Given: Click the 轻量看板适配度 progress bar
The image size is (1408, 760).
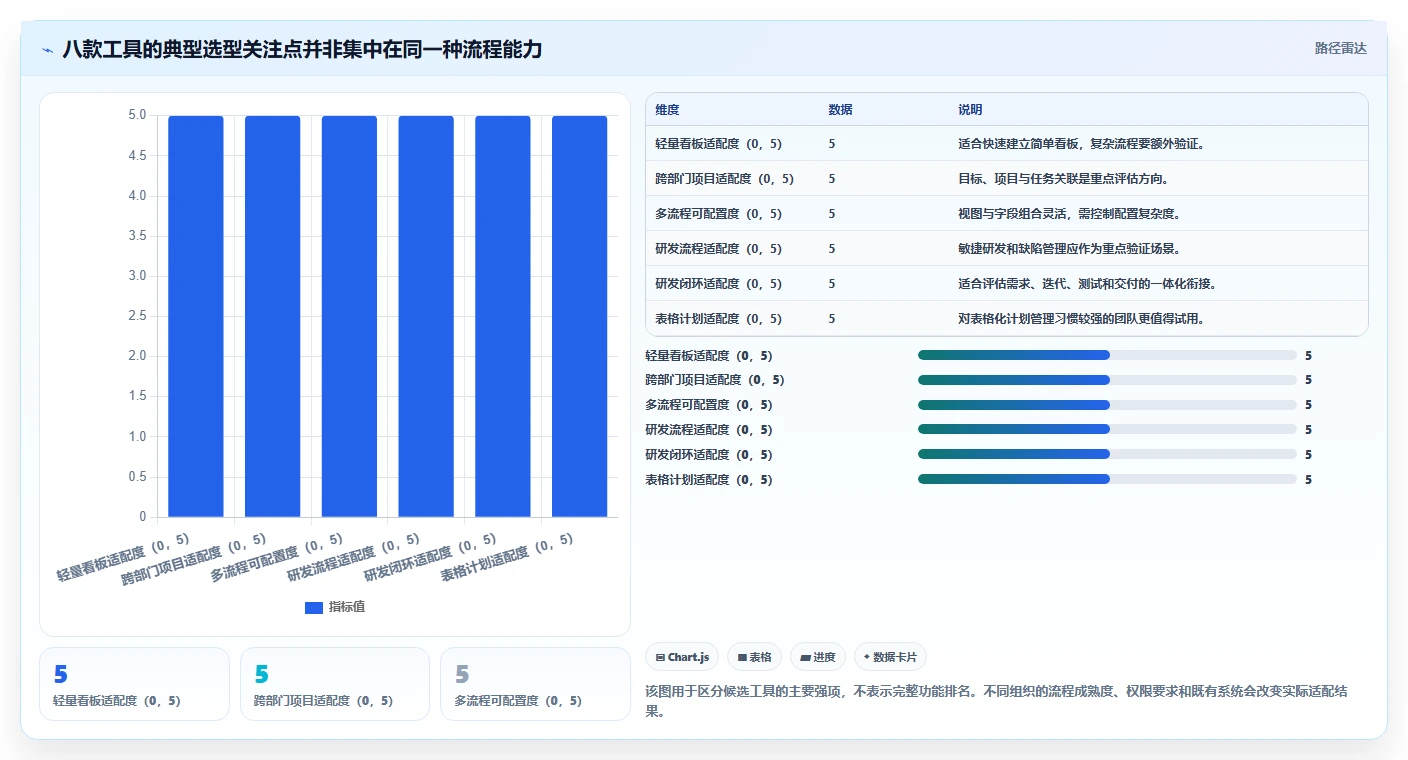Looking at the screenshot, I should coord(1107,355).
